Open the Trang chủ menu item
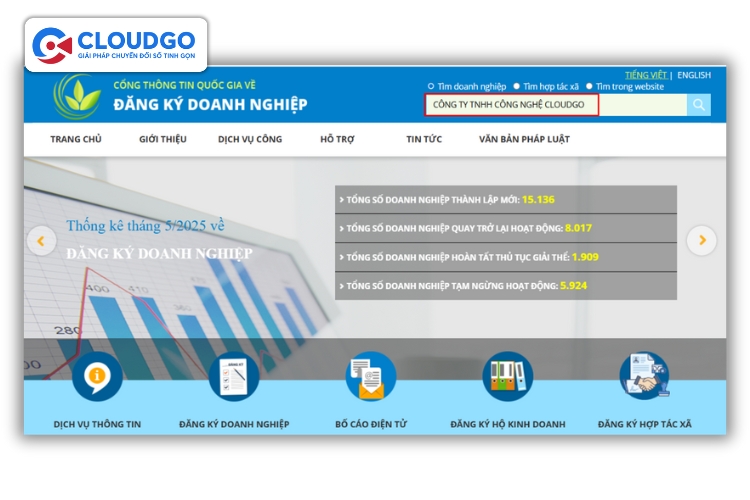The image size is (750, 500). 76,139
